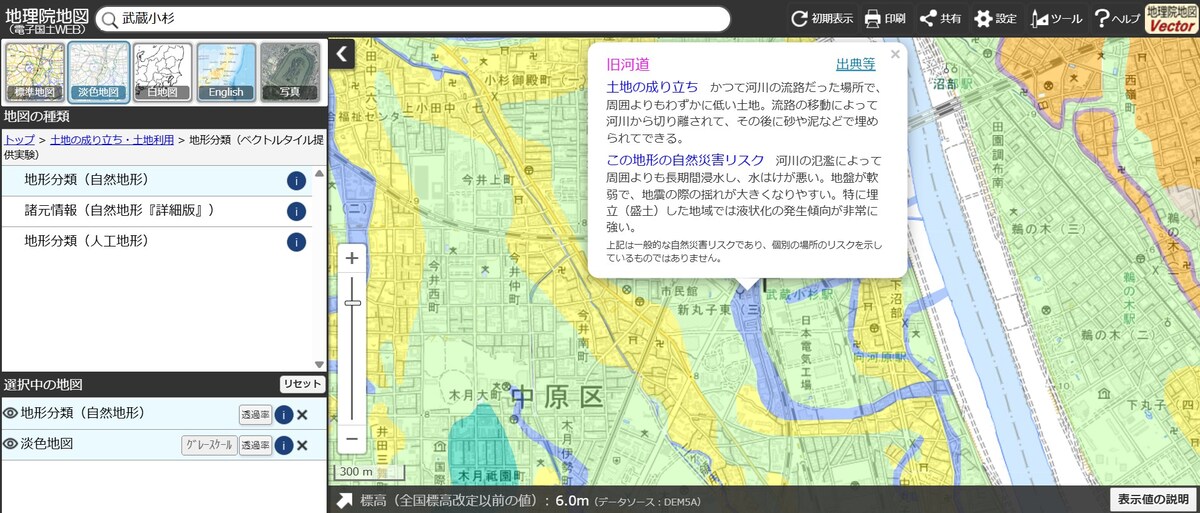Show info for selected 地形分類（自然地形） layer
This screenshot has height=513, width=1200.
pyautogui.click(x=284, y=414)
